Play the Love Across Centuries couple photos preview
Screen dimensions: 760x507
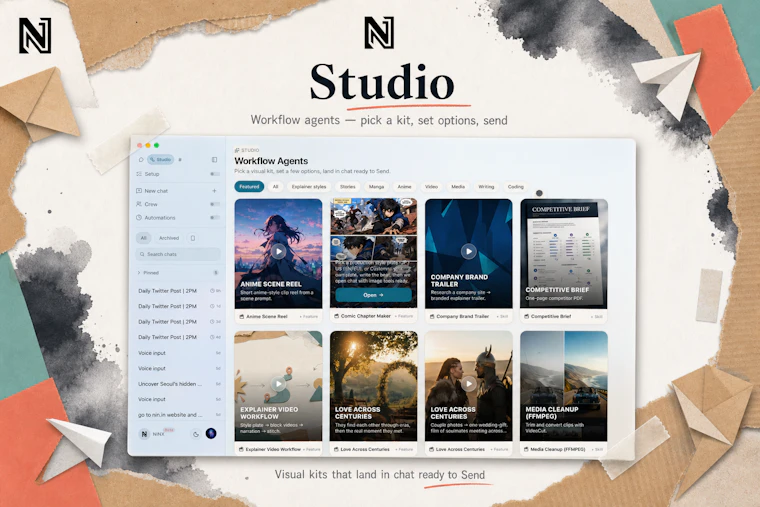pos(468,384)
